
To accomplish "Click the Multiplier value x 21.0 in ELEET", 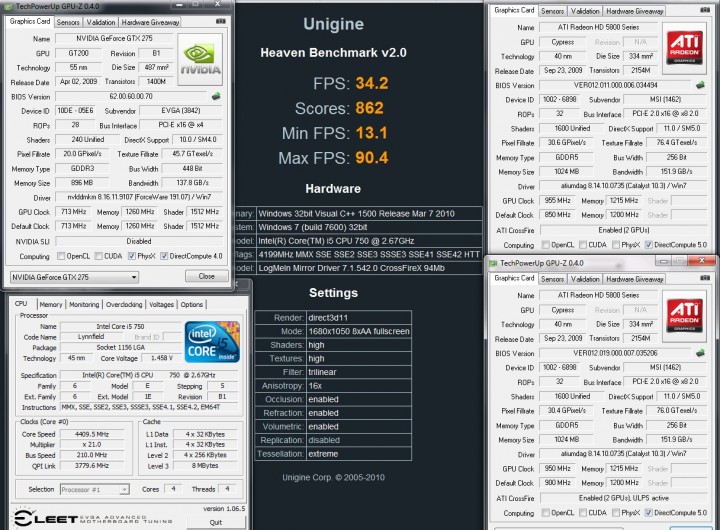I will click(x=91, y=445).
